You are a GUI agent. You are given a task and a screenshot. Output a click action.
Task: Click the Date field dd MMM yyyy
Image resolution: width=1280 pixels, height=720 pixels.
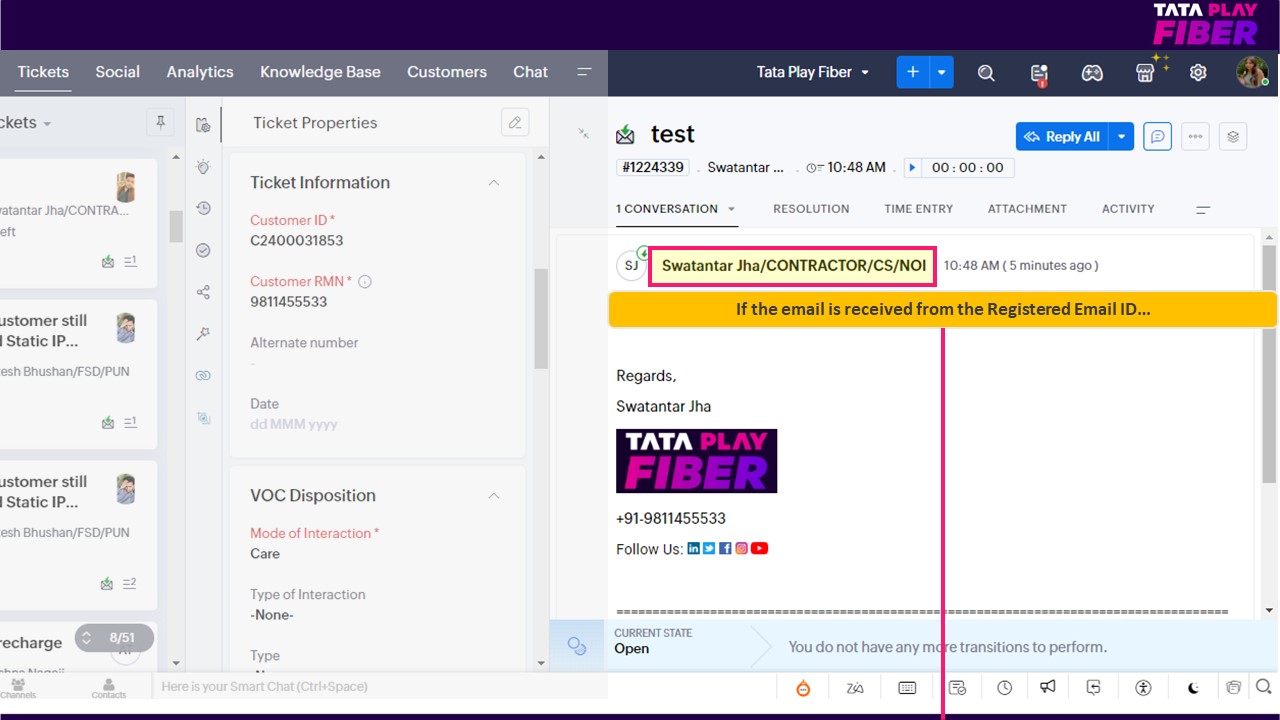(294, 424)
